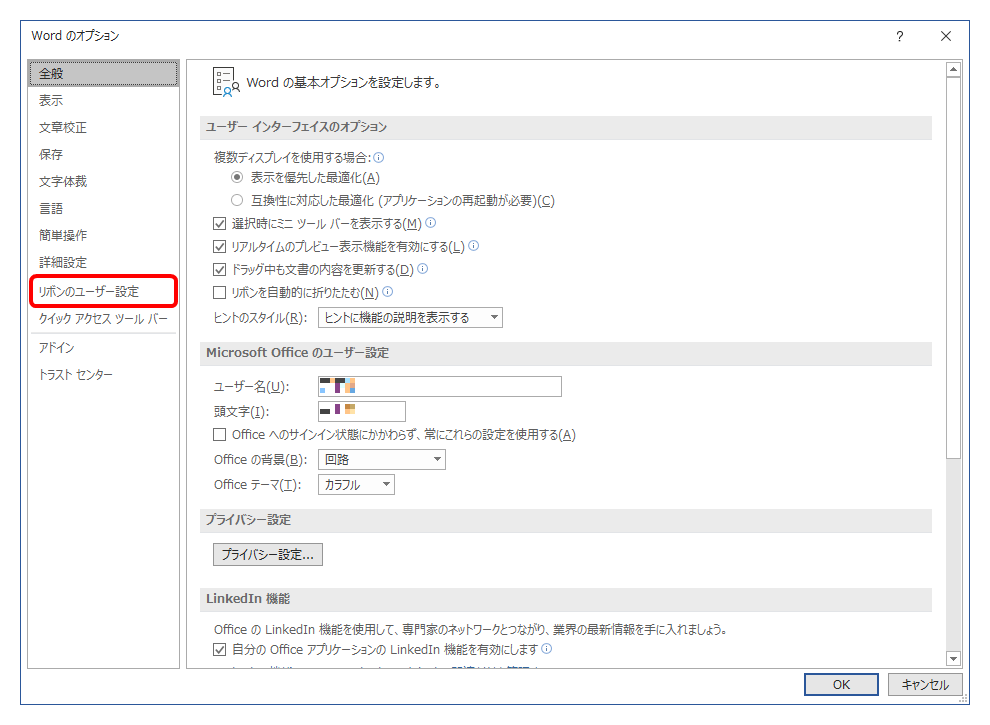The height and width of the screenshot is (725, 990).
Task: Select the 互換性に対応した最適化 radio button
Action: click(x=237, y=199)
